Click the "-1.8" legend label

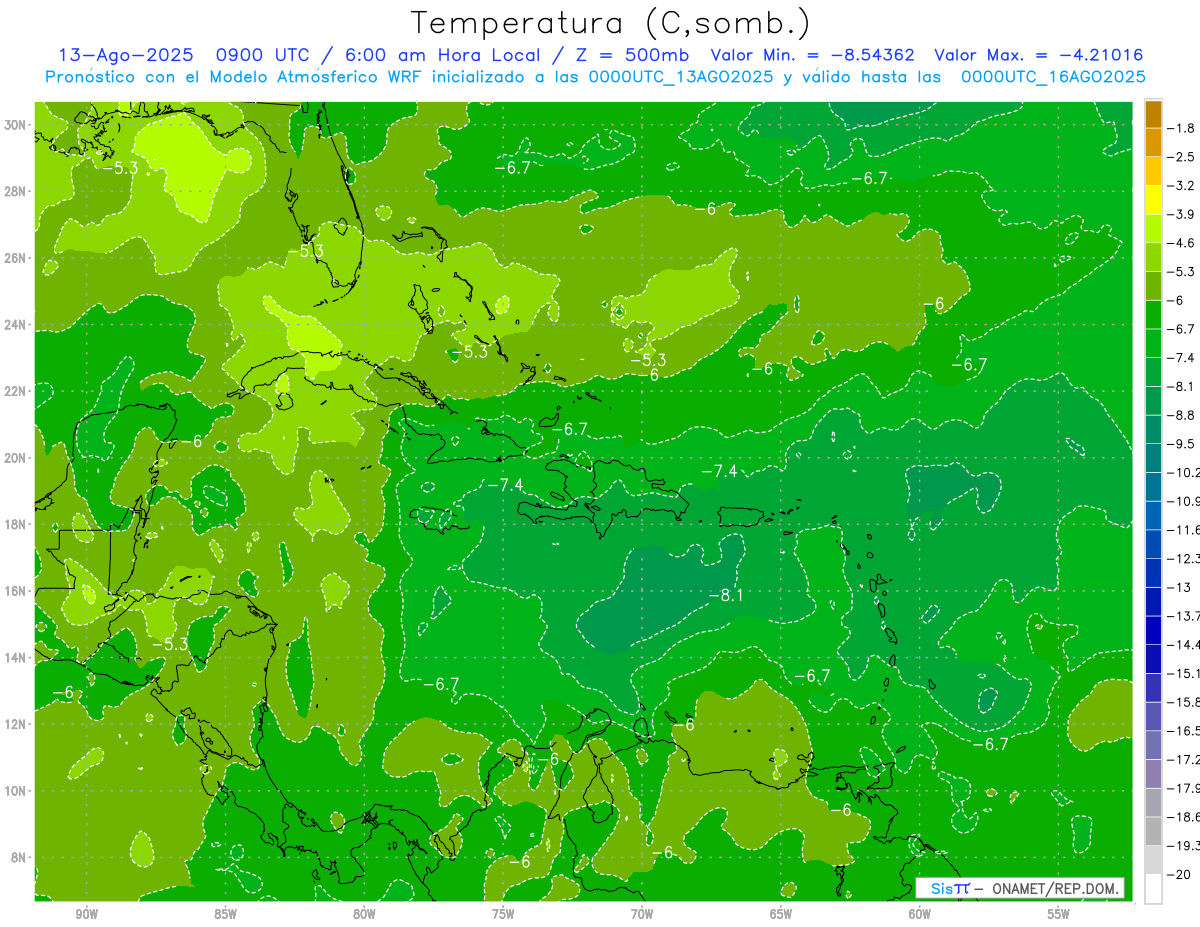coord(1183,128)
